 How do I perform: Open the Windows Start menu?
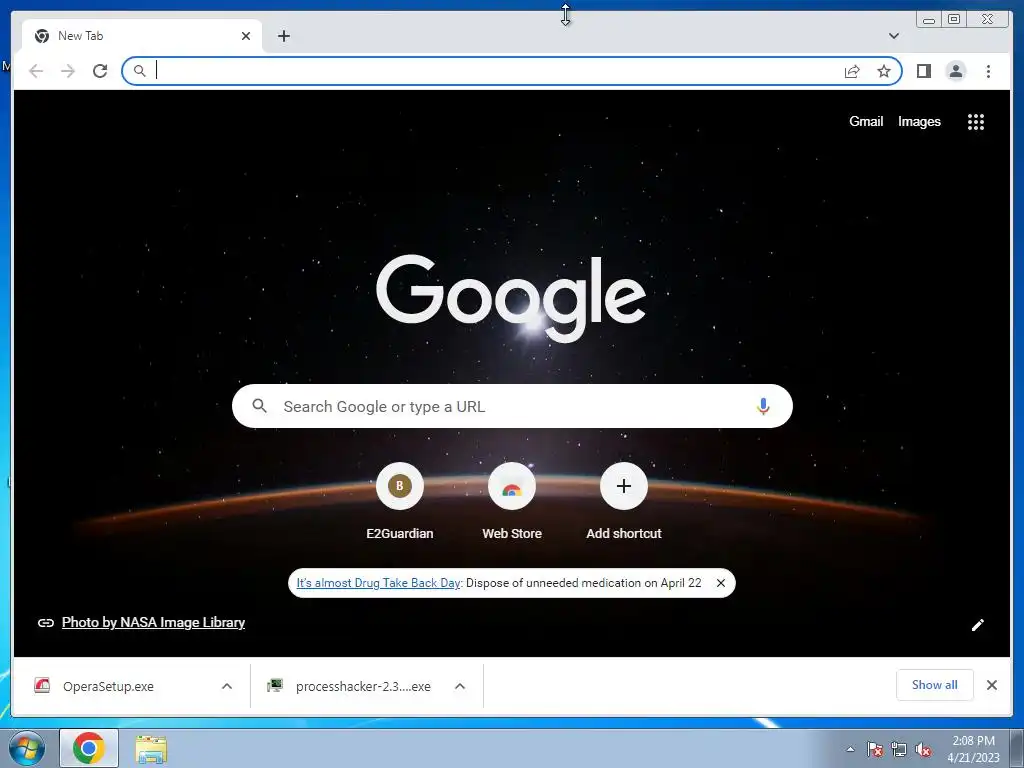coord(27,748)
